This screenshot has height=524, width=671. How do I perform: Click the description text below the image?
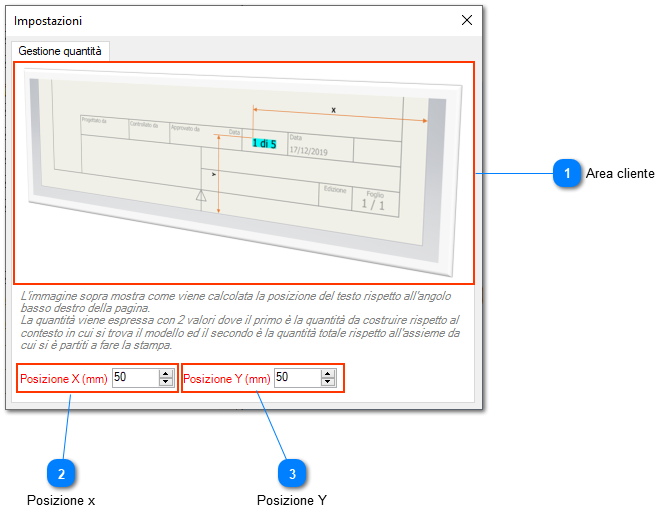(x=240, y=321)
